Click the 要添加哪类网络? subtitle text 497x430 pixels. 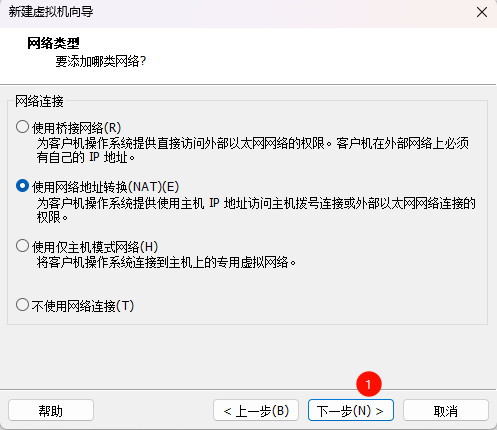coord(101,61)
